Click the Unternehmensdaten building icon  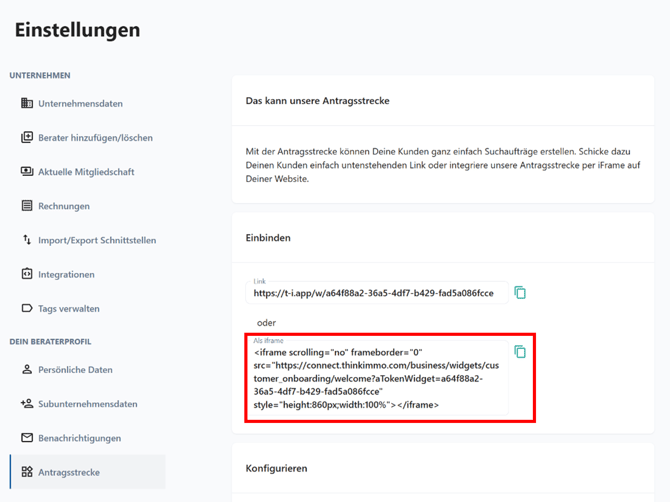point(27,103)
